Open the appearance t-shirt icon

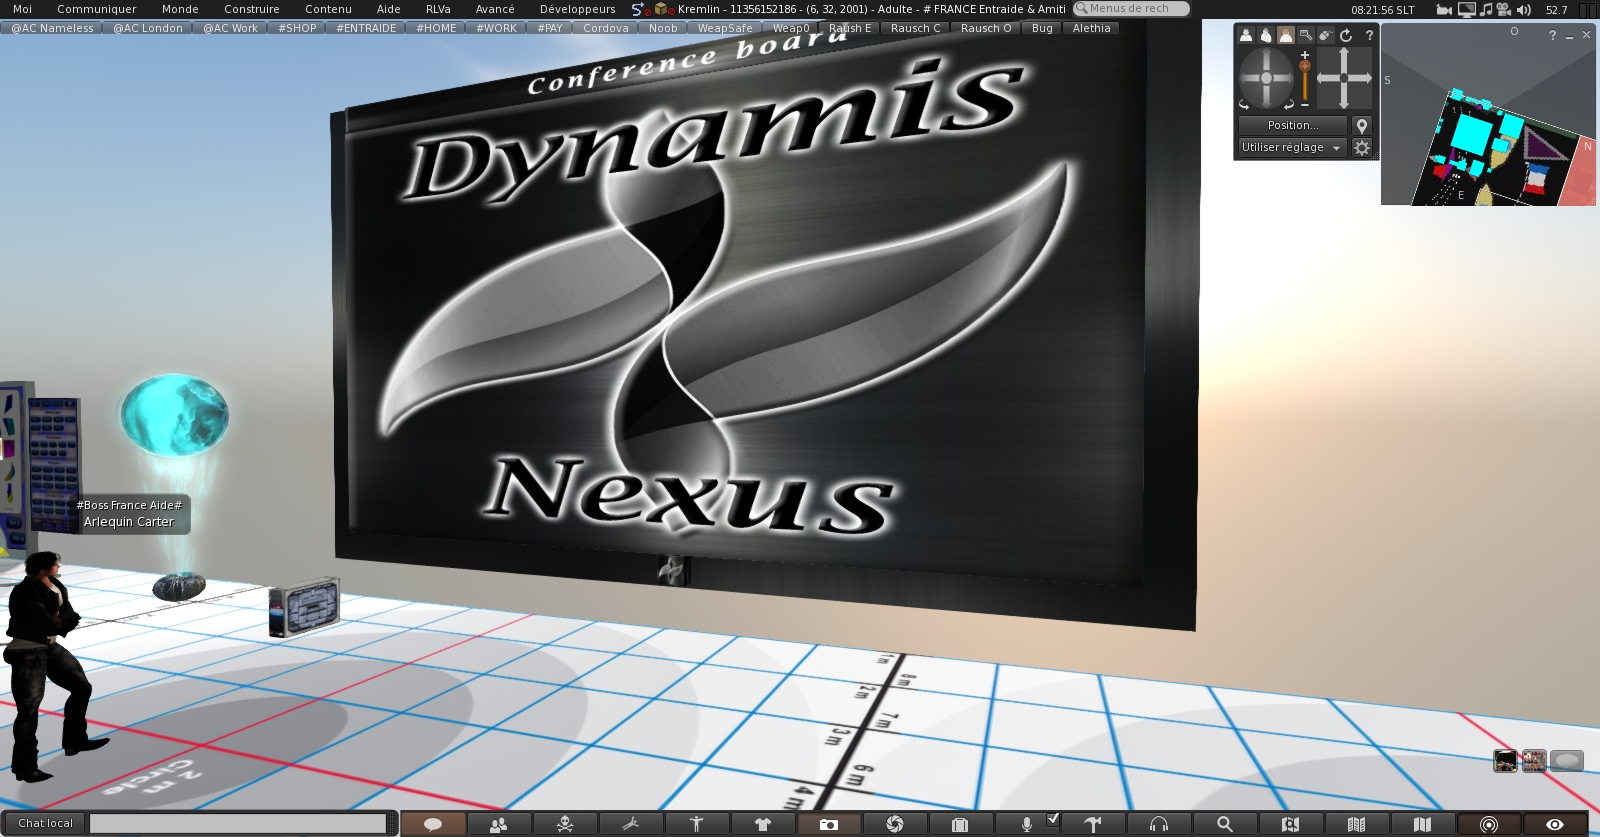click(x=762, y=824)
